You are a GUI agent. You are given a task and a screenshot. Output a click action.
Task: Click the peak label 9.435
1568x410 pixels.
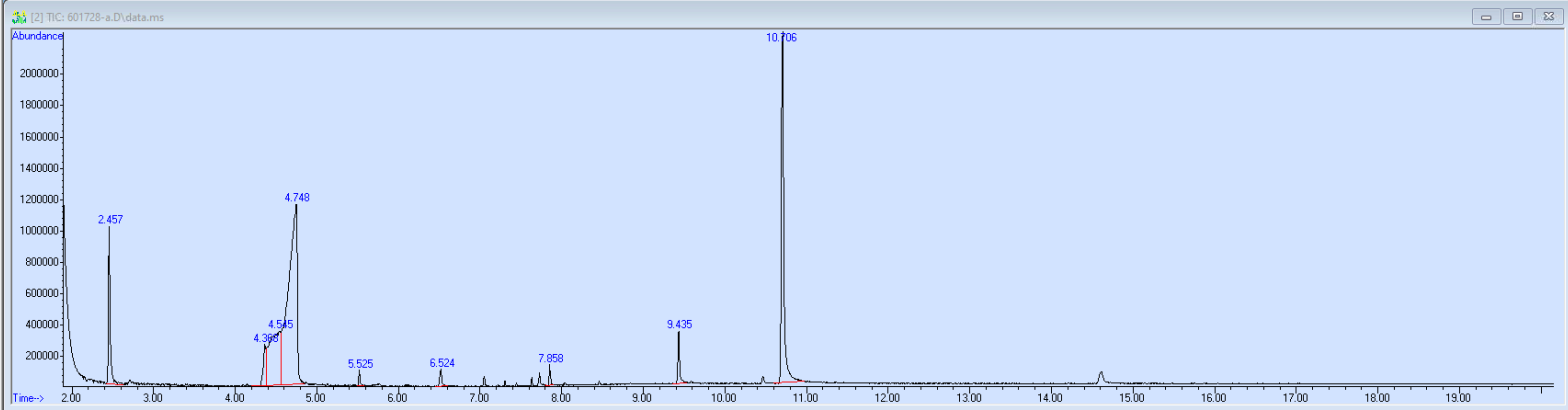click(680, 324)
